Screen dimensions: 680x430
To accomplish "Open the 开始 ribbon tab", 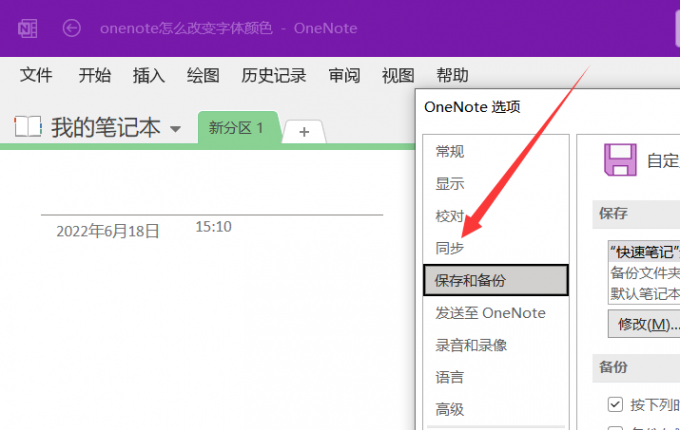I will pos(95,75).
